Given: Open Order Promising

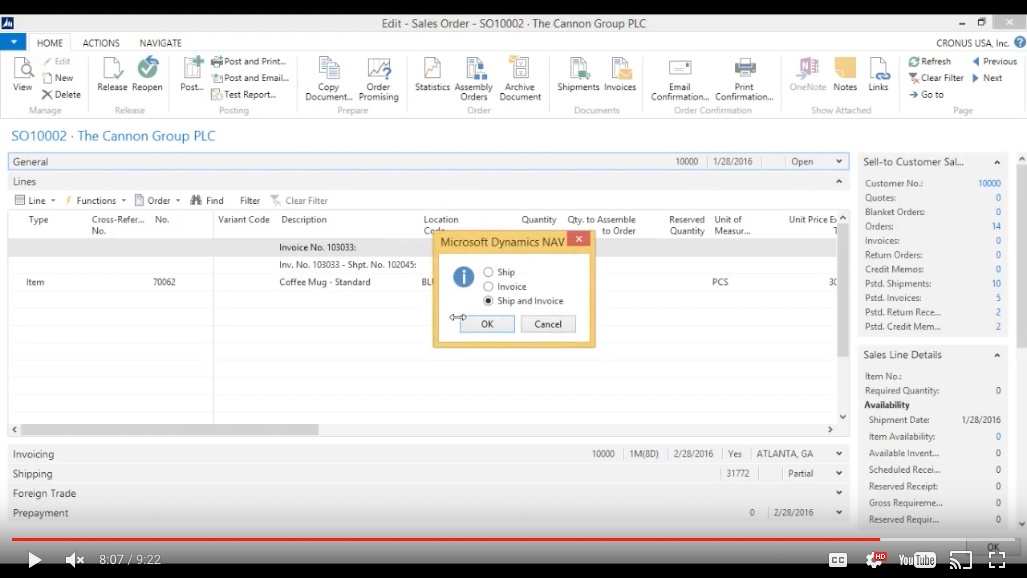Looking at the screenshot, I should [379, 79].
